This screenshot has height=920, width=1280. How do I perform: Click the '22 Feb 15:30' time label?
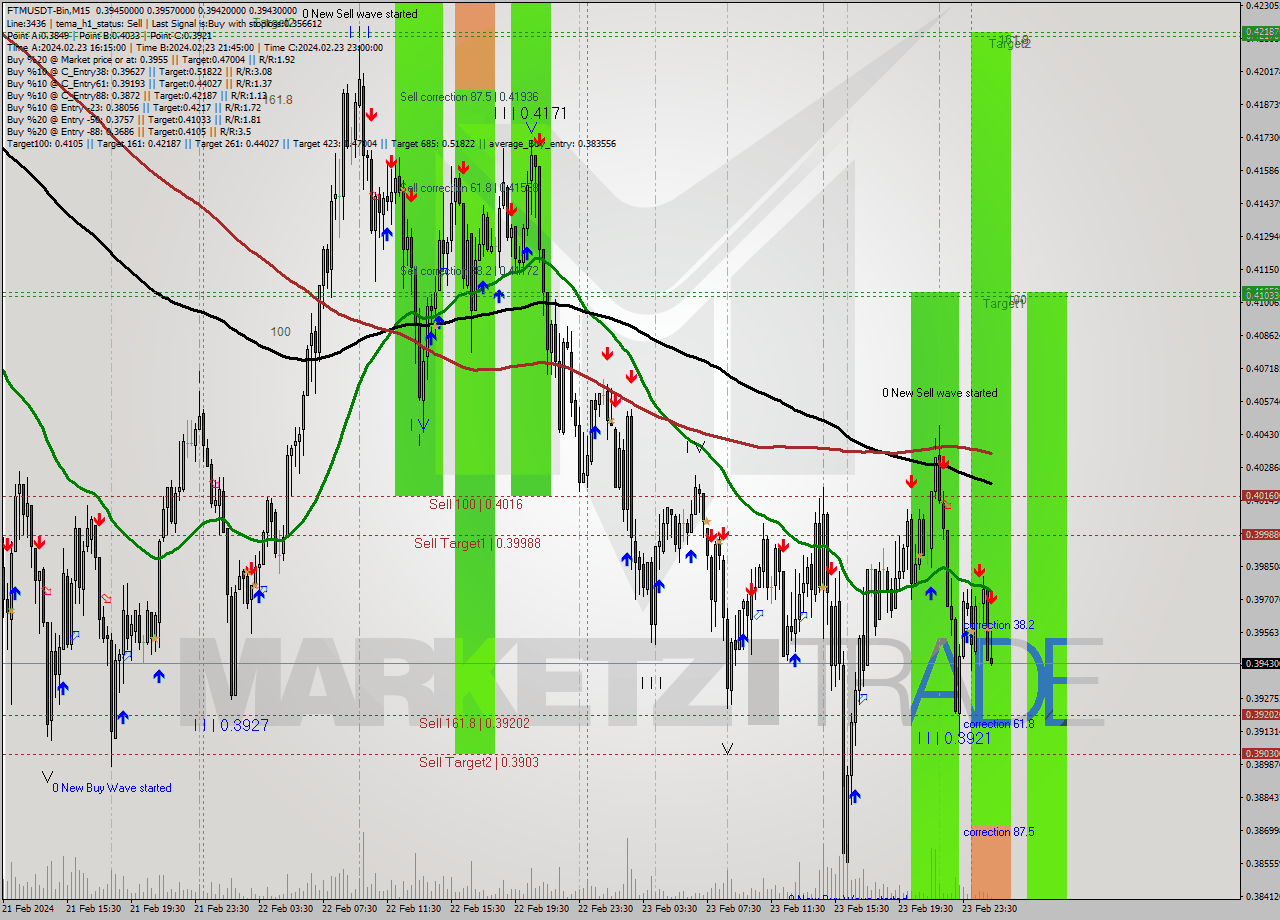[x=478, y=909]
